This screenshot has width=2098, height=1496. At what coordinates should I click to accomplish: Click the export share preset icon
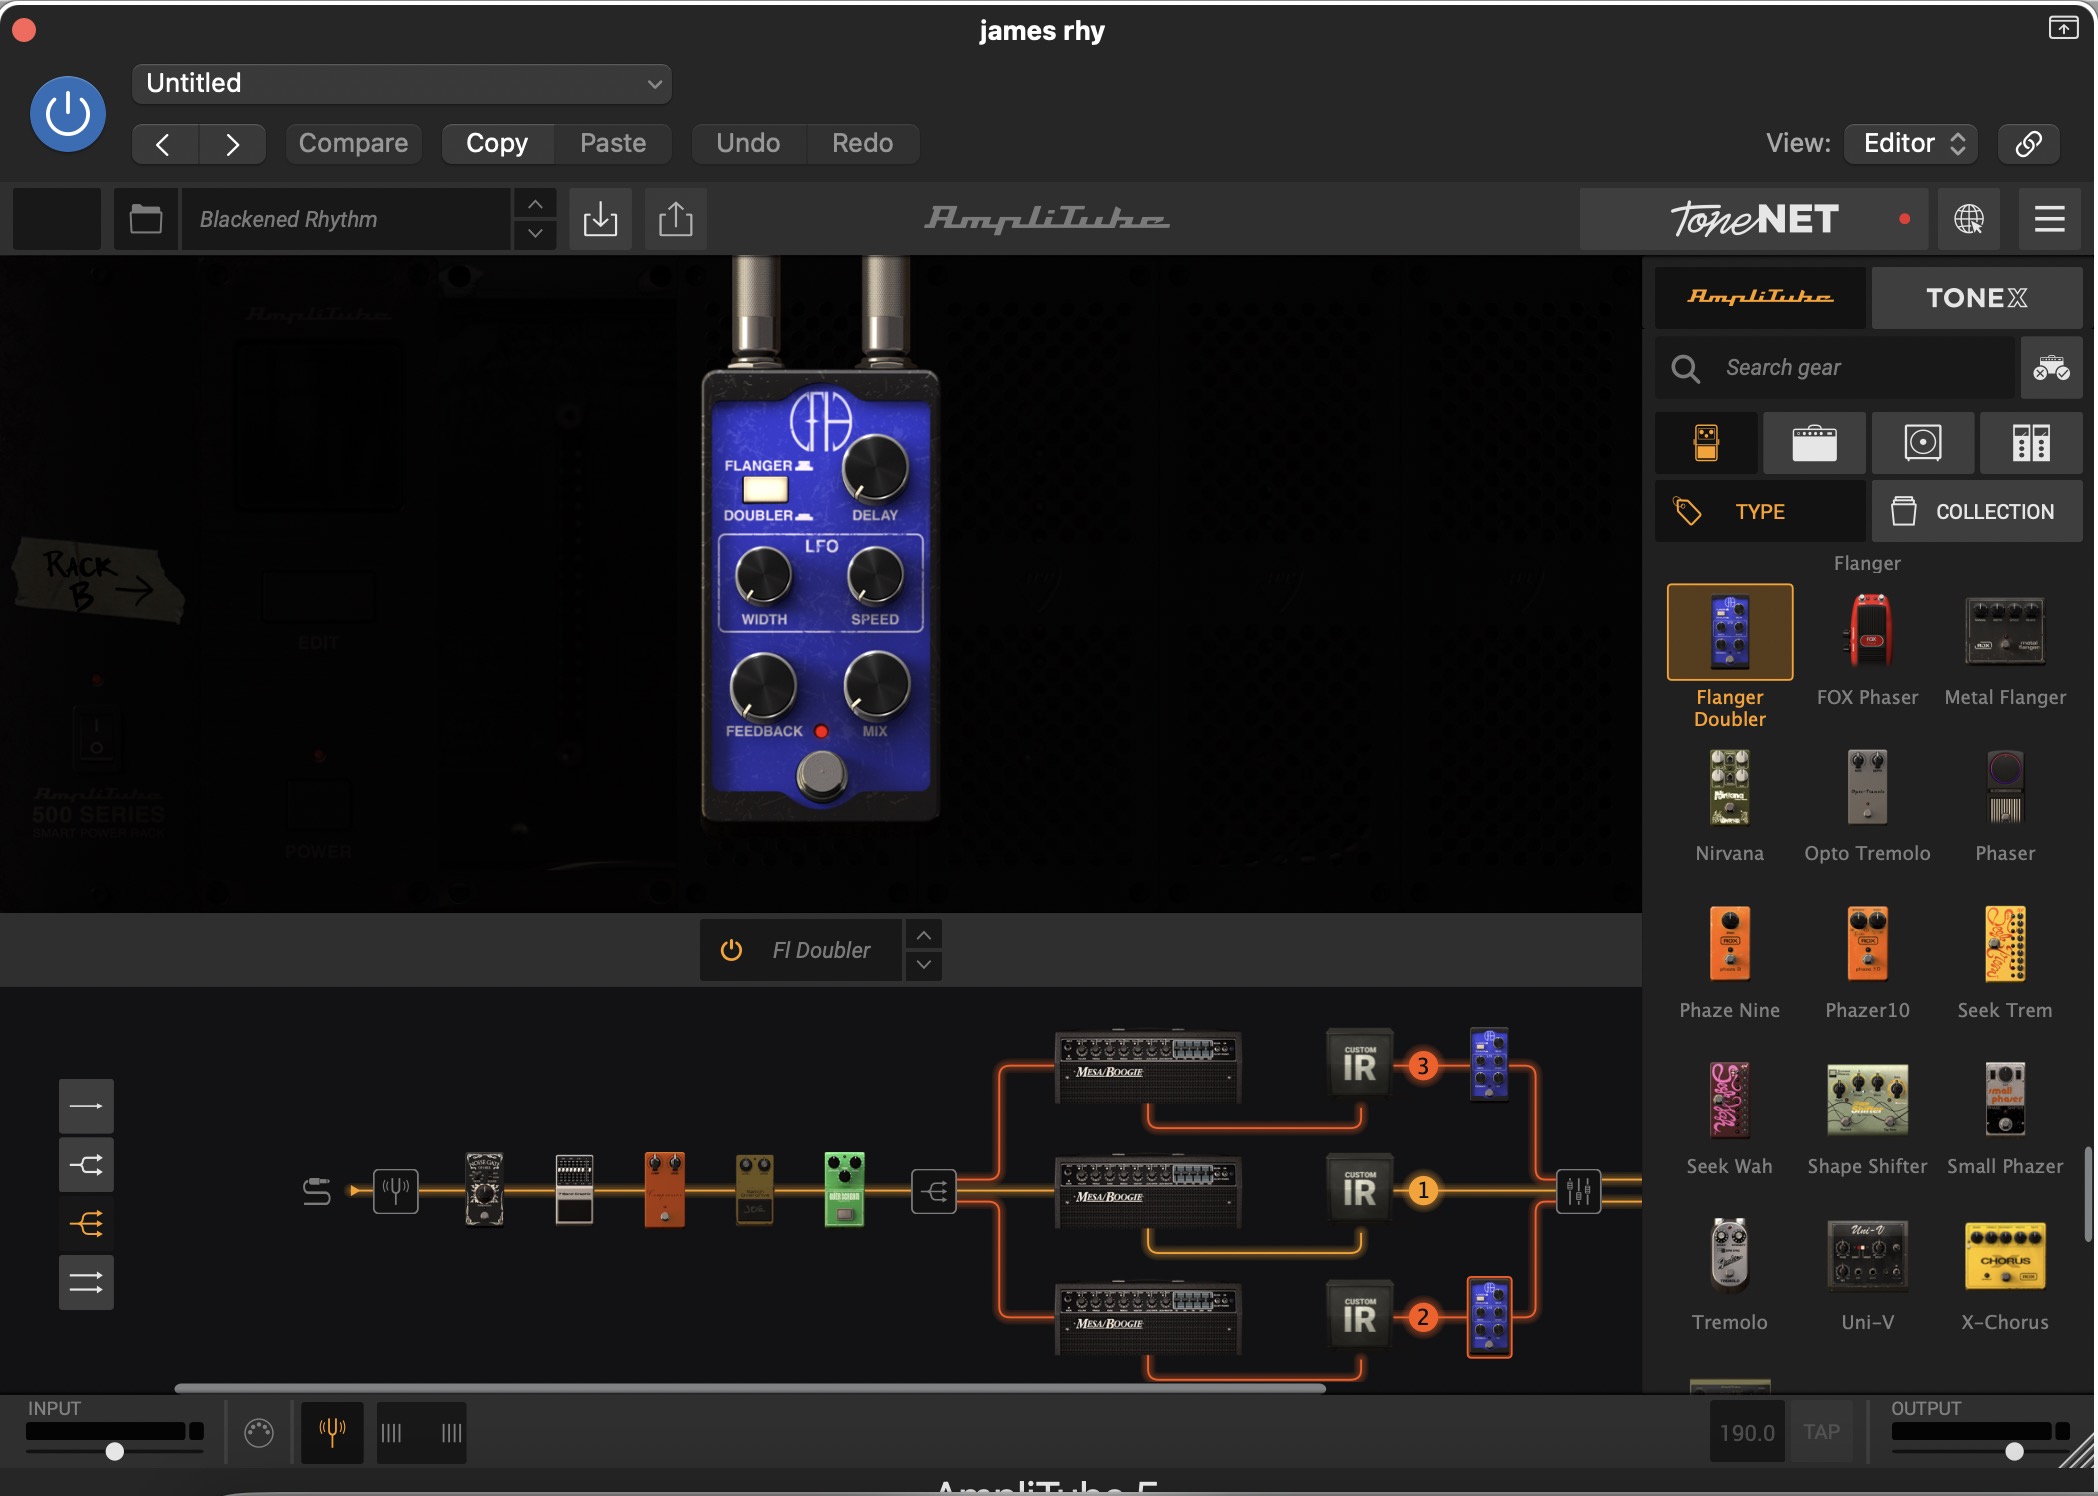676,219
